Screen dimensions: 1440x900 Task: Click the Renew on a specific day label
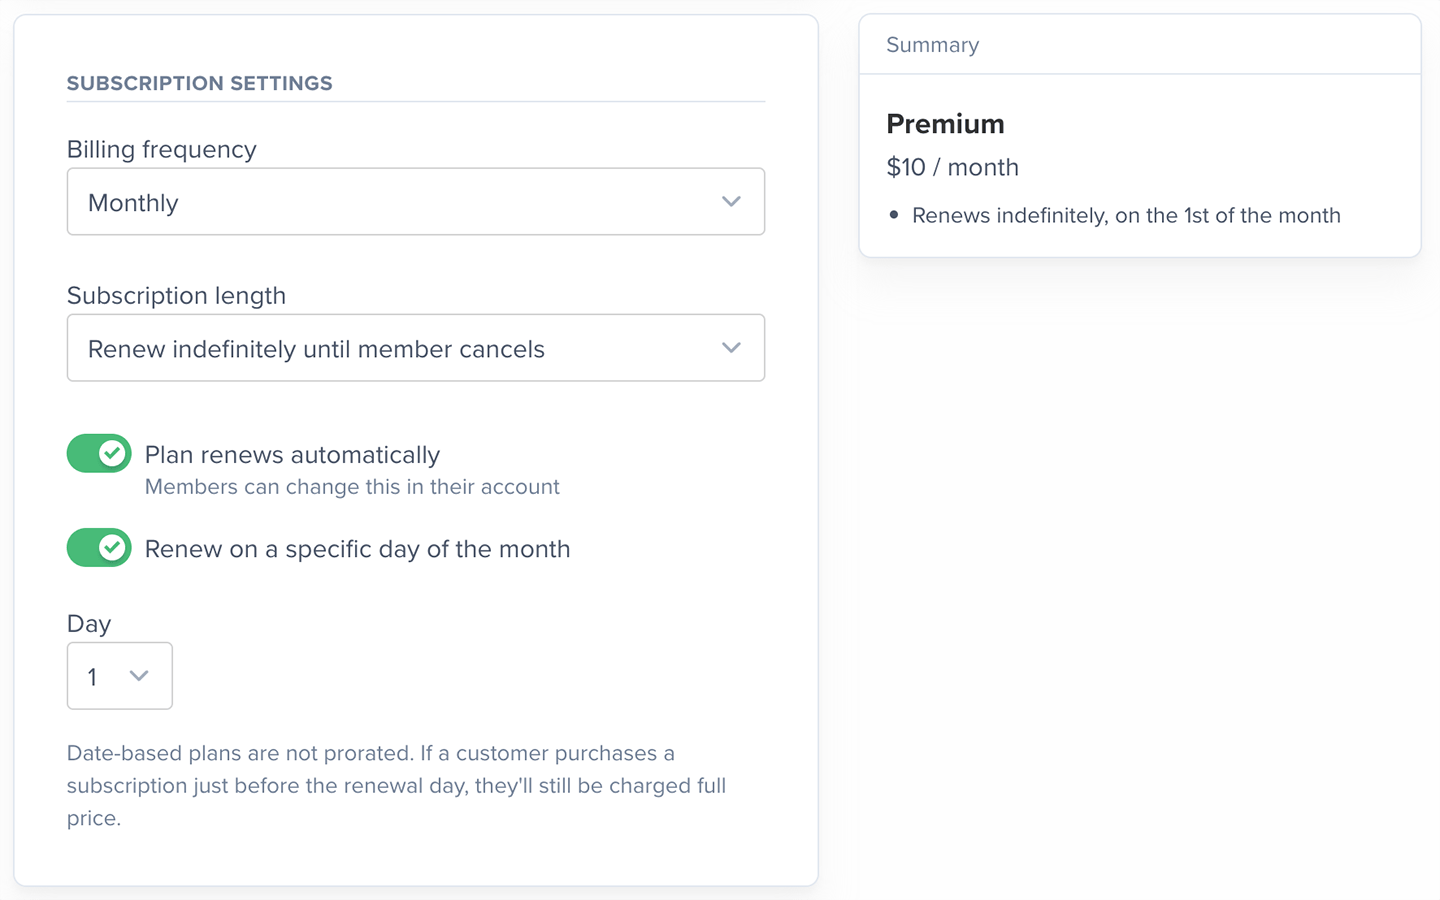click(357, 549)
